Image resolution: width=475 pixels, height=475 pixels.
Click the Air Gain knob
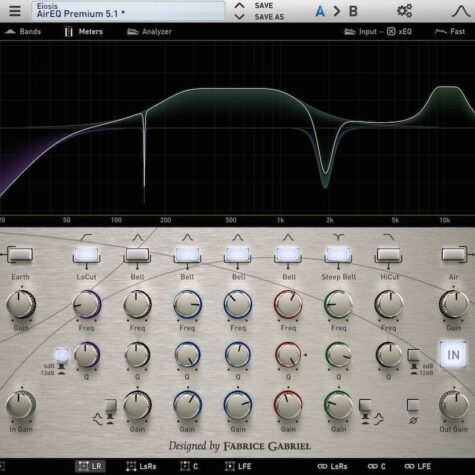[454, 304]
